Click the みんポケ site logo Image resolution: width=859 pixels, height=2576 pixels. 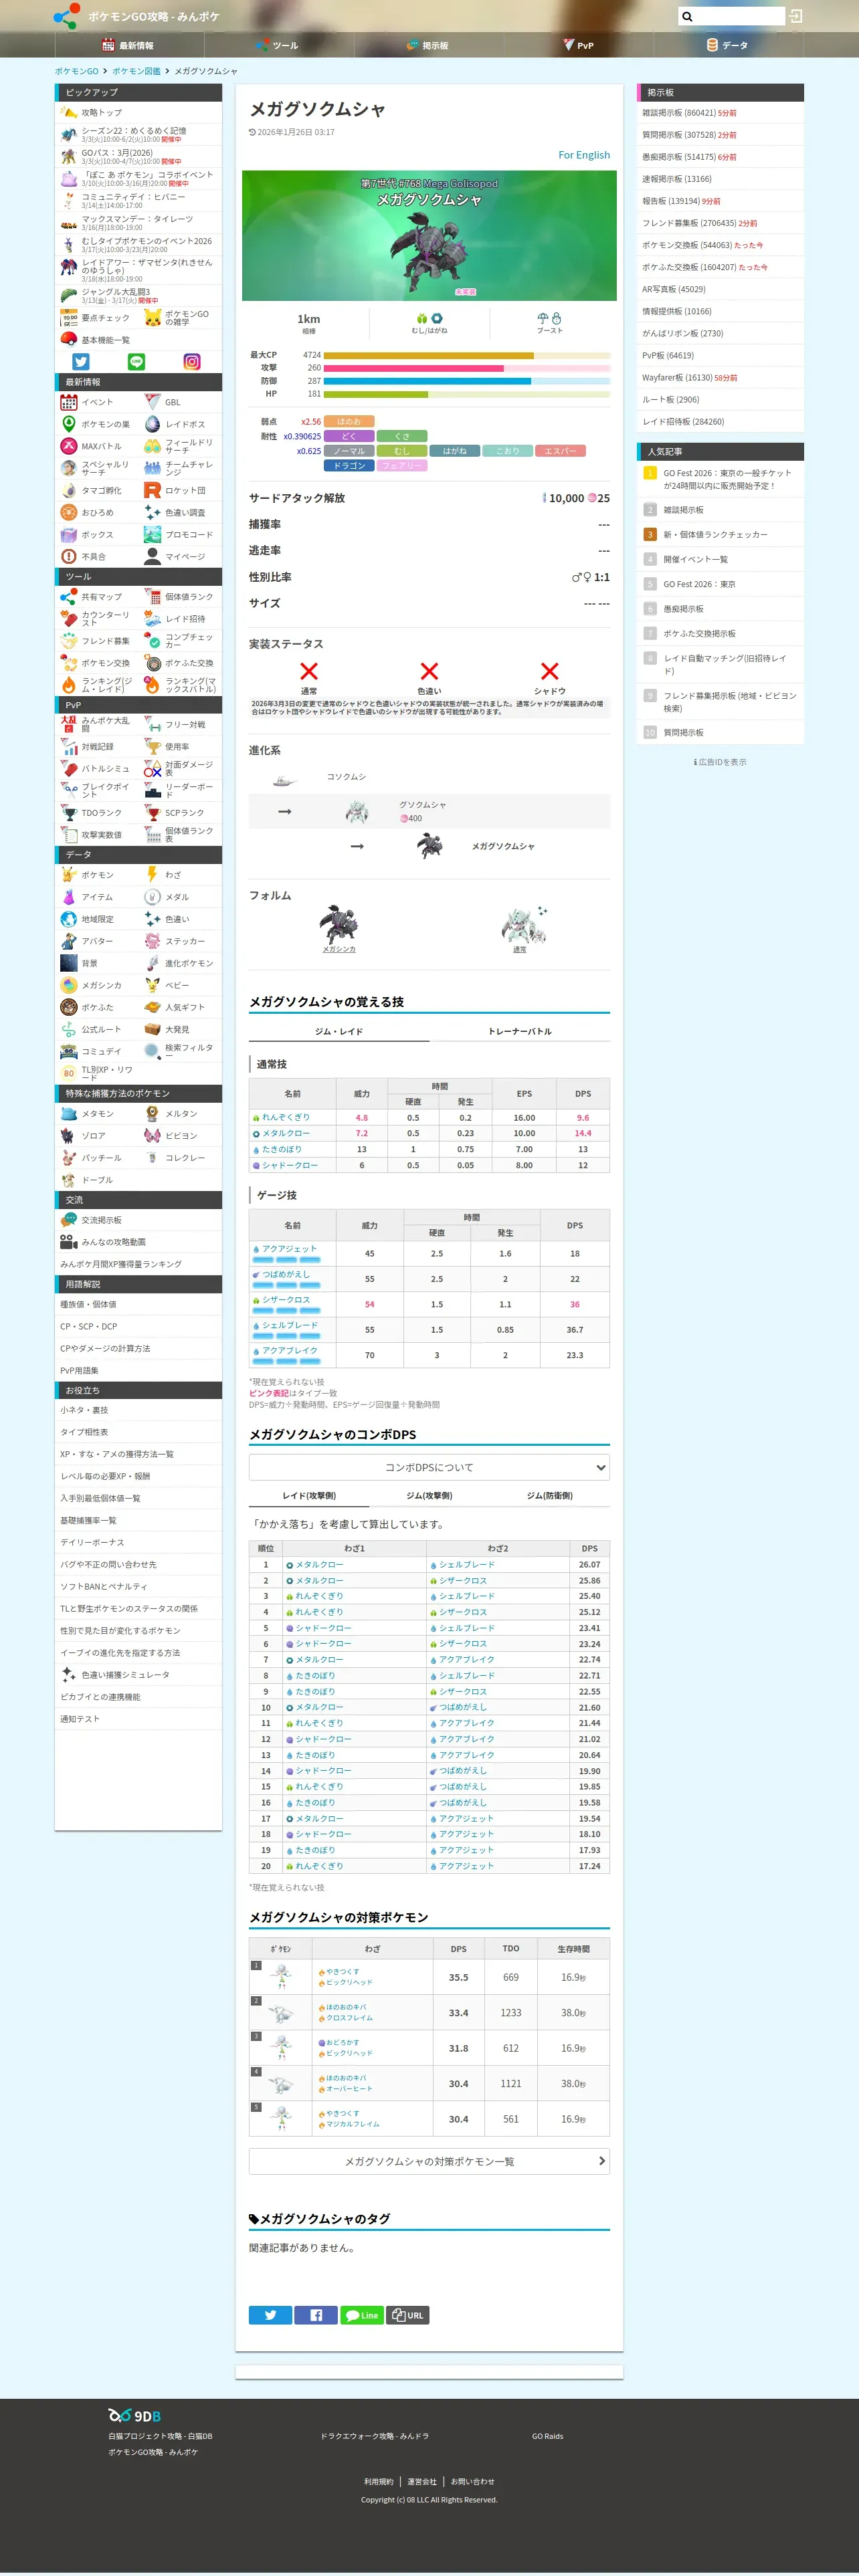click(67, 16)
